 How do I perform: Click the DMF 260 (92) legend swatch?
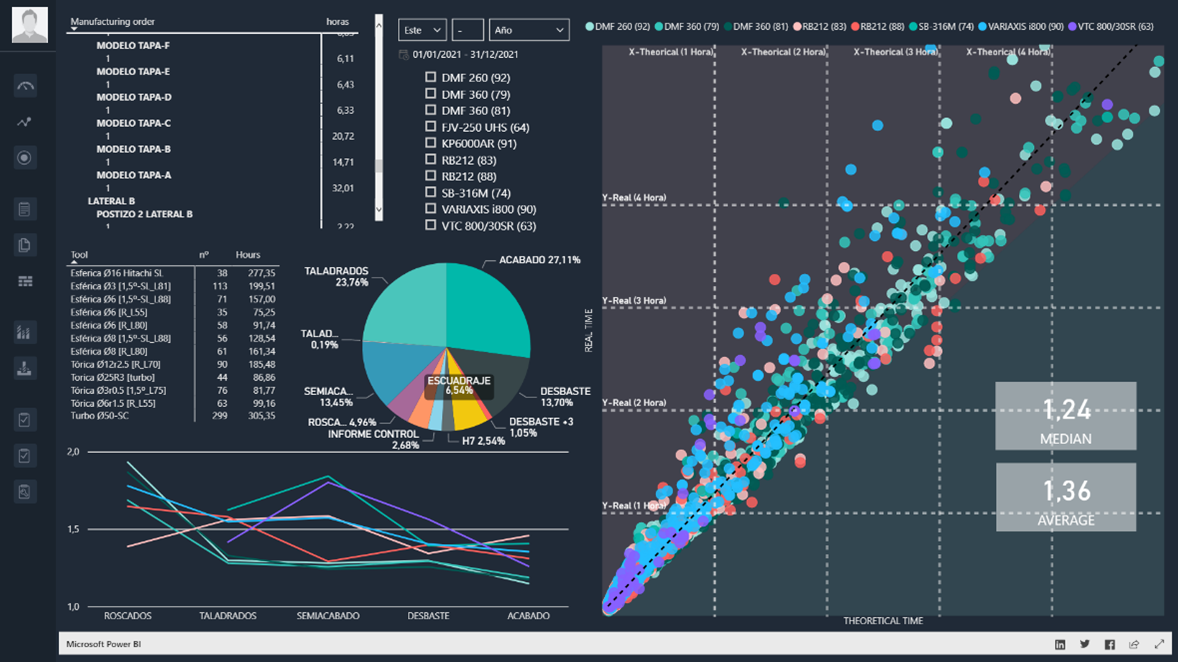[590, 26]
